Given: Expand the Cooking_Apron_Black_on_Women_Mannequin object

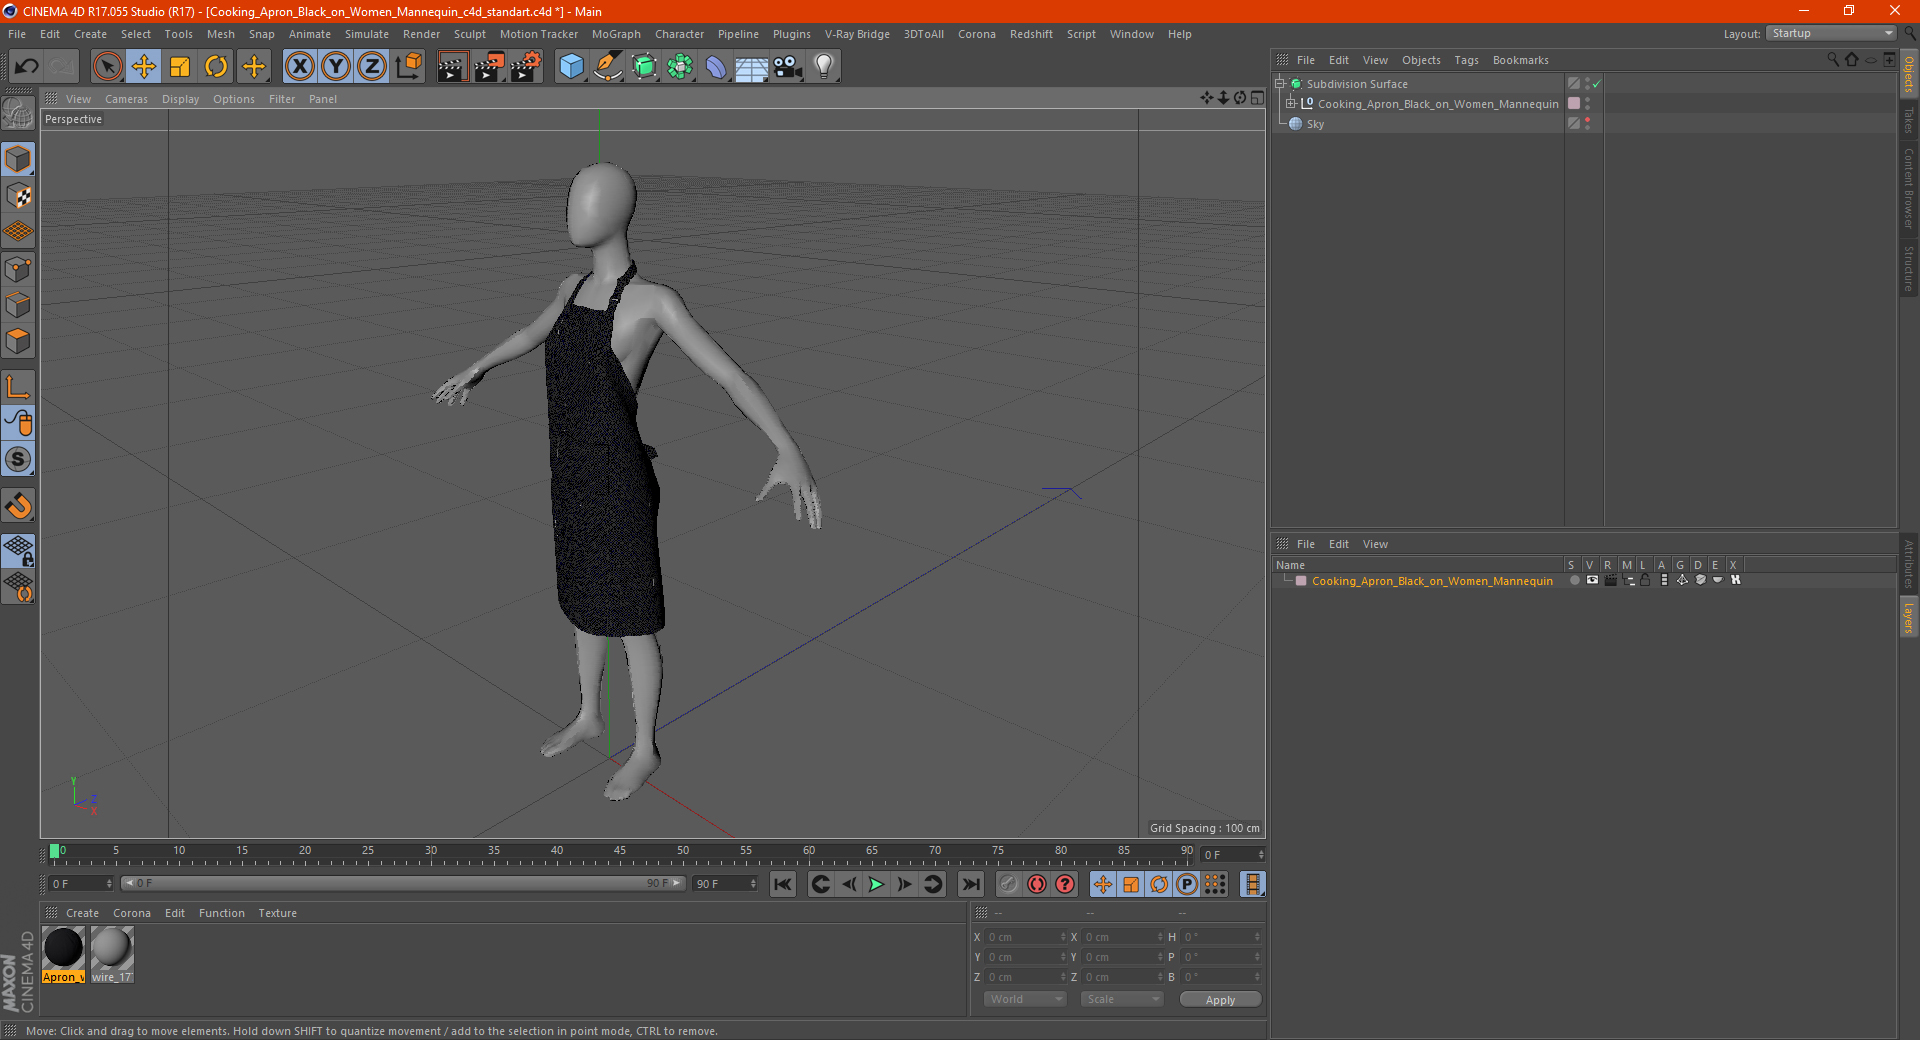Looking at the screenshot, I should [x=1291, y=104].
